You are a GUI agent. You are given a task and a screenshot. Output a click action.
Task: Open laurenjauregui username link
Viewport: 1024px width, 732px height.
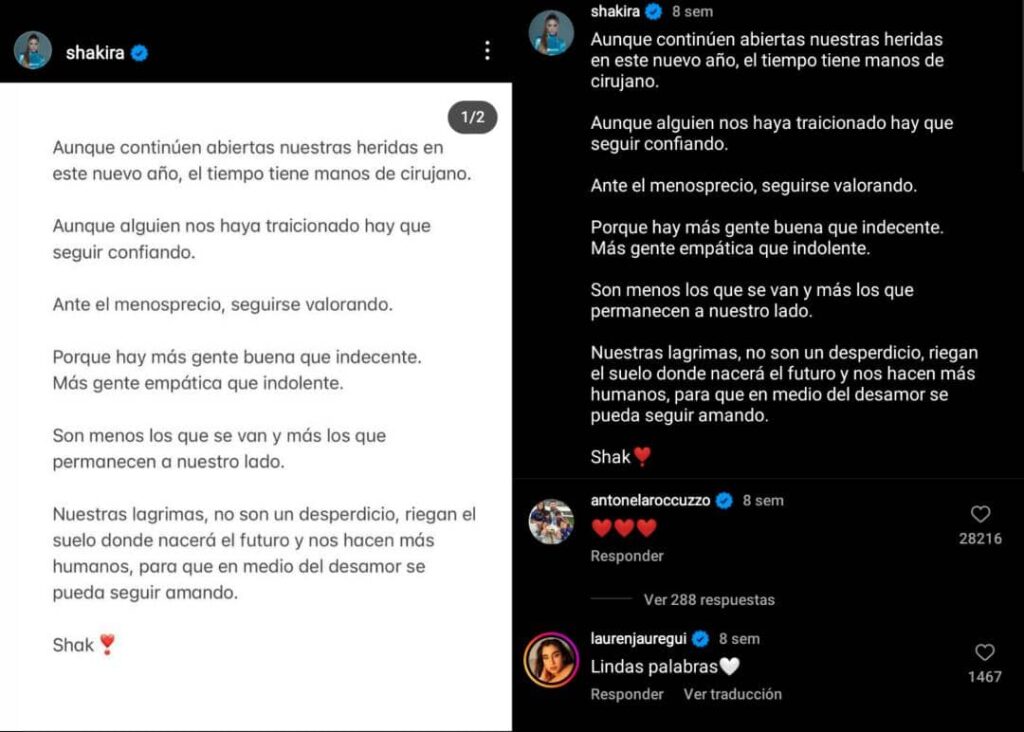point(639,639)
